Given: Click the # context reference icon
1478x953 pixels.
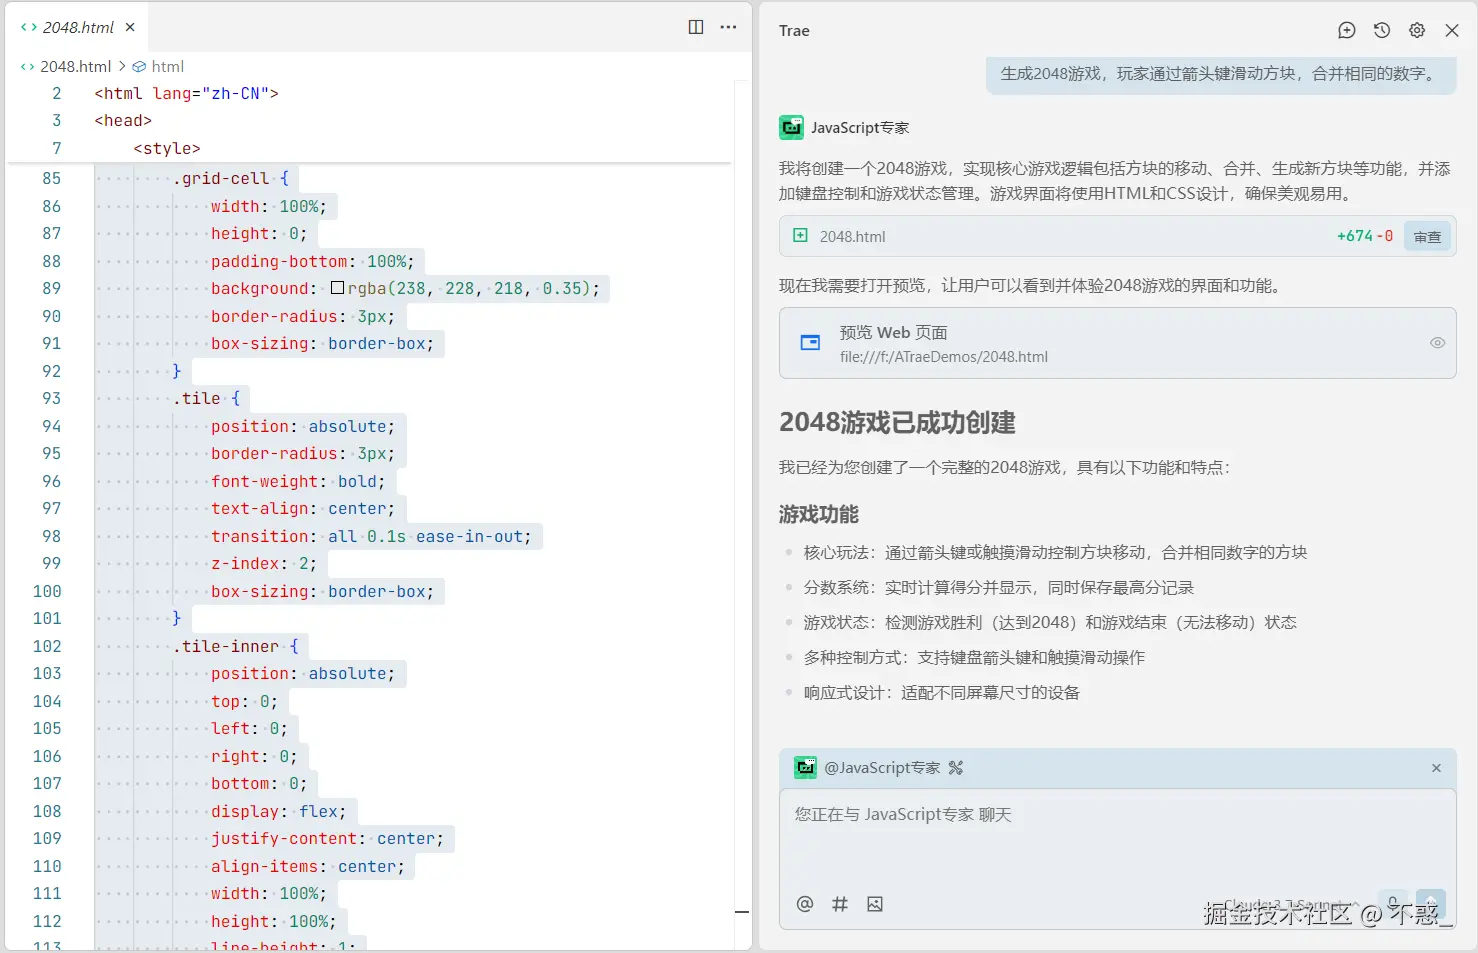Looking at the screenshot, I should [840, 904].
